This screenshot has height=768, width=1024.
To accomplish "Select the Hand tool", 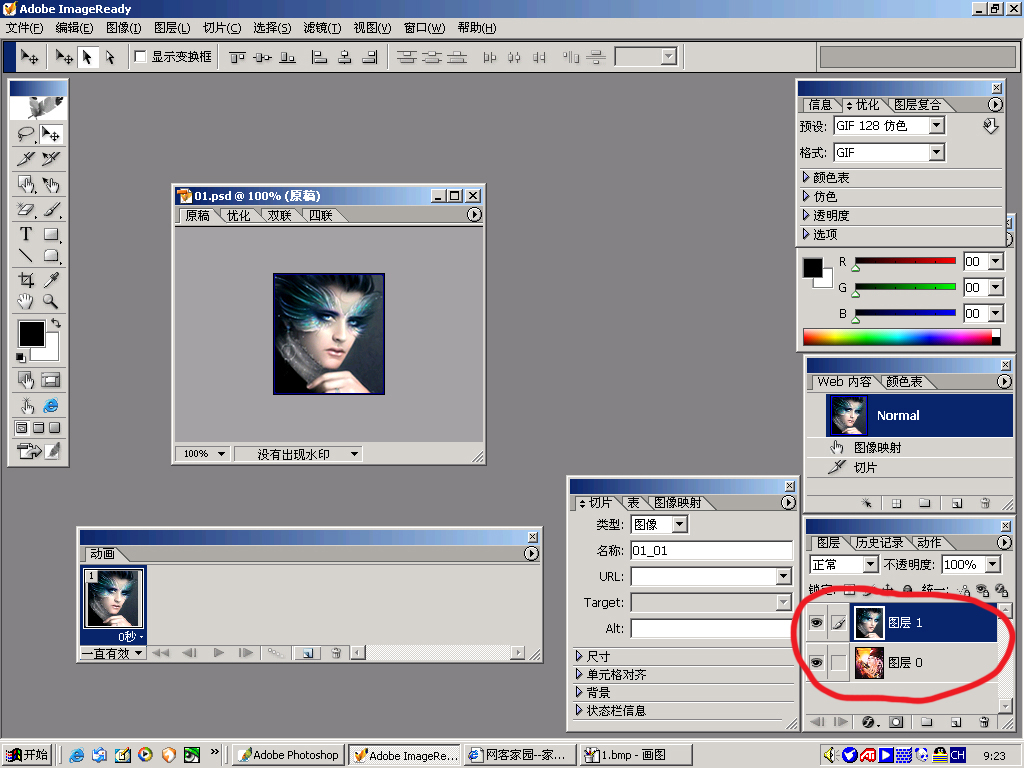I will (26, 301).
